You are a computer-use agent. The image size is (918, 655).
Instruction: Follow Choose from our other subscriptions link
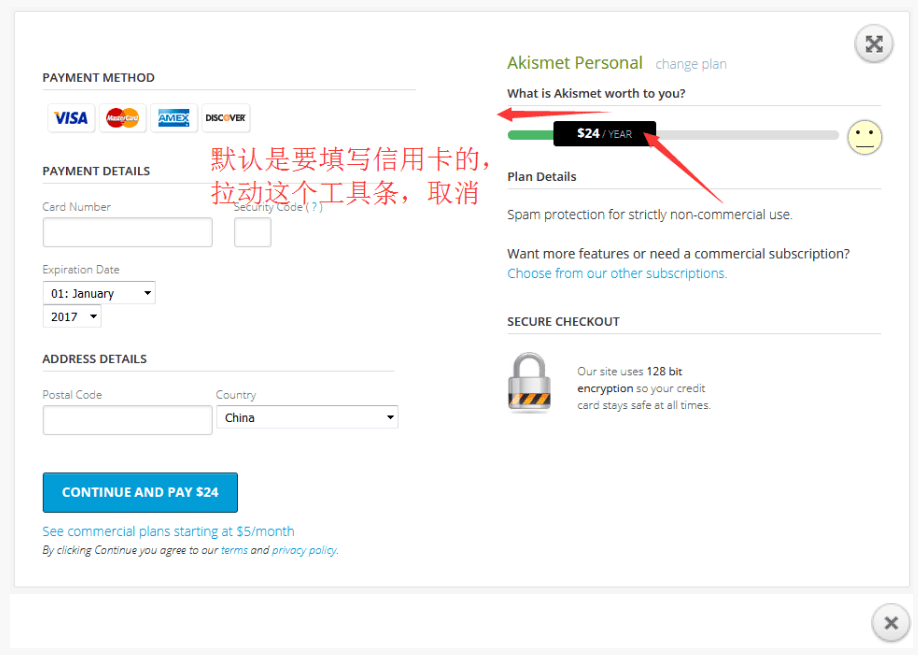(617, 273)
